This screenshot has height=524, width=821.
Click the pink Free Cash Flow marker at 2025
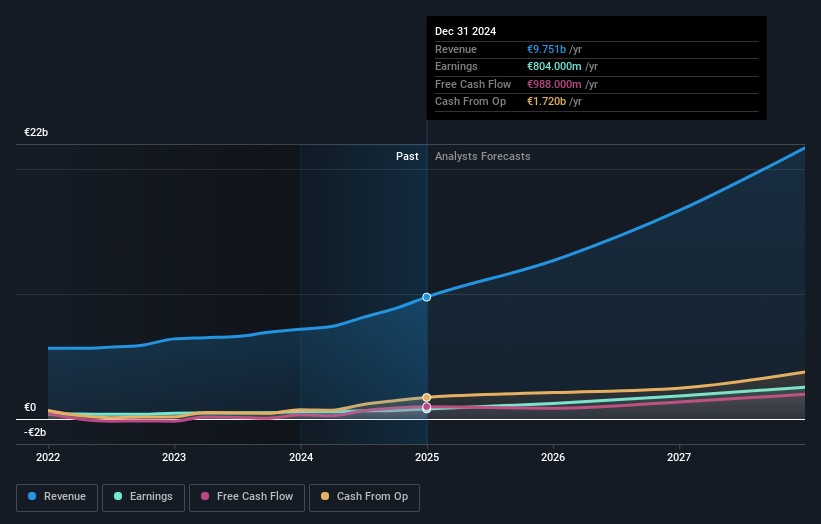427,407
